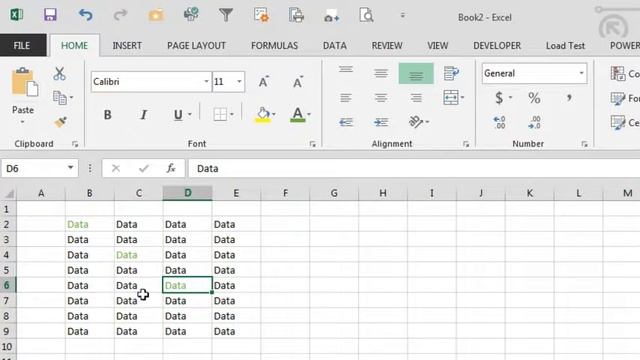This screenshot has width=640, height=360.
Task: Toggle Wrap Text
Action: [451, 73]
